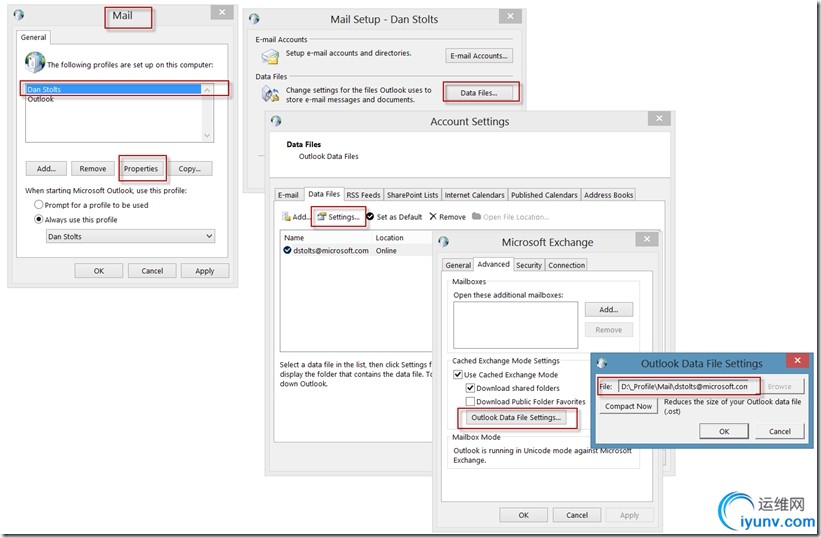
Task: Click Cancel in Outlook Data File Settings
Action: click(x=780, y=431)
